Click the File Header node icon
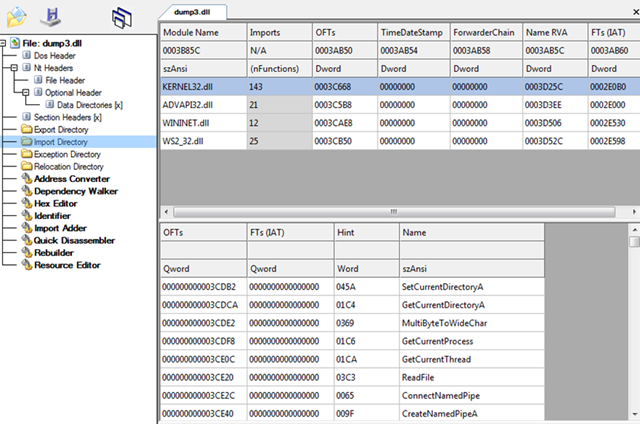This screenshot has height=424, width=640. (x=38, y=80)
